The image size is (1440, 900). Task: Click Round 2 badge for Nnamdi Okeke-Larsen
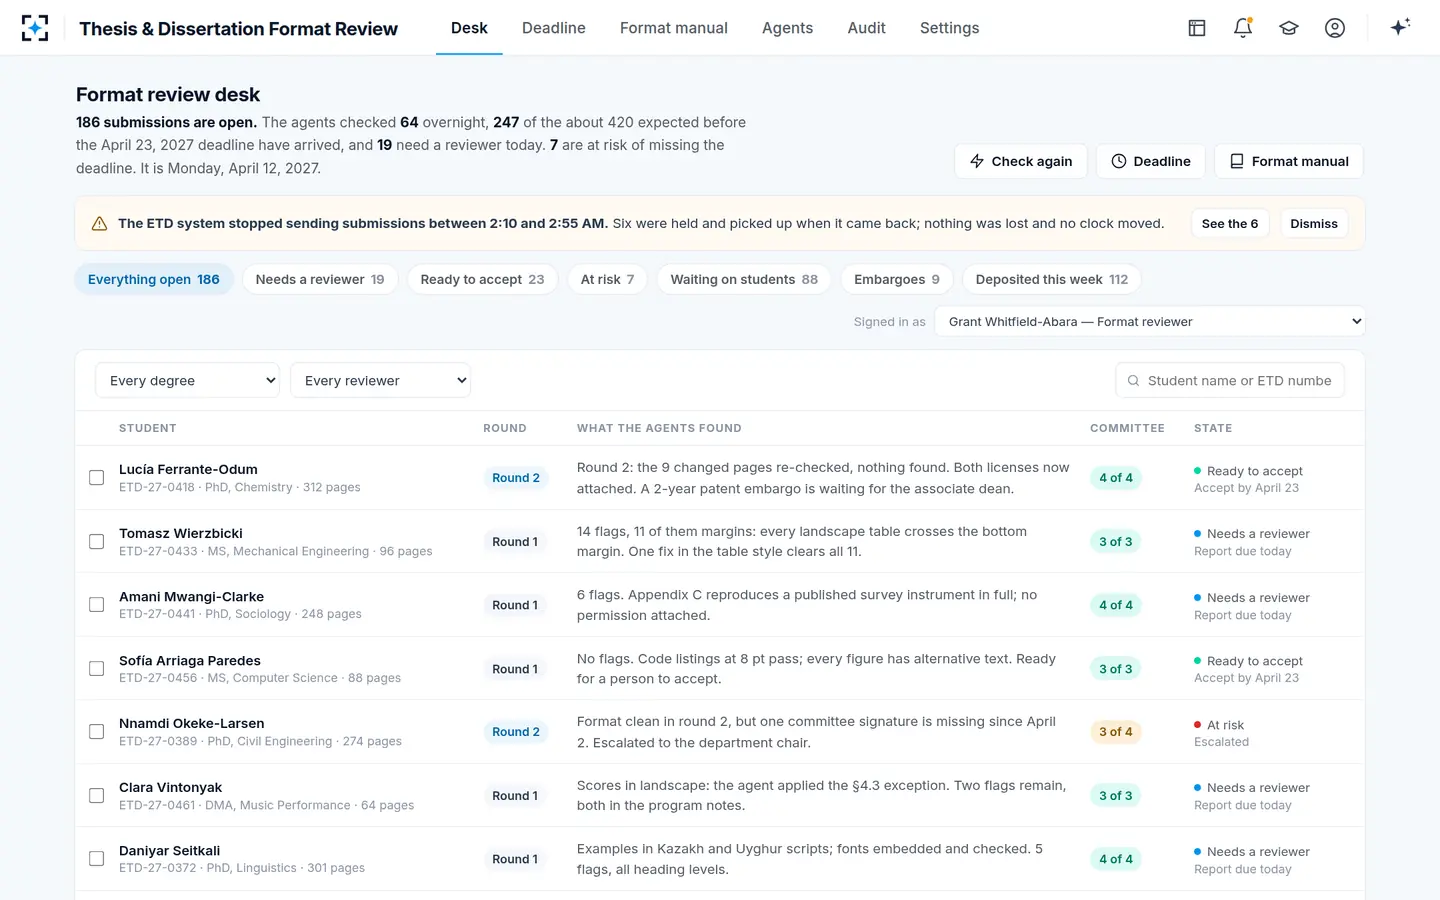click(x=516, y=732)
